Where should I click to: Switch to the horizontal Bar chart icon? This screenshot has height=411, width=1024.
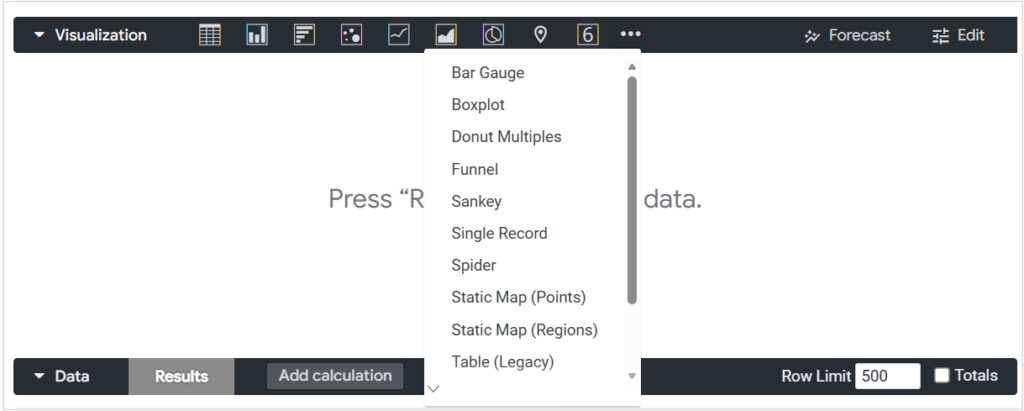coord(304,35)
